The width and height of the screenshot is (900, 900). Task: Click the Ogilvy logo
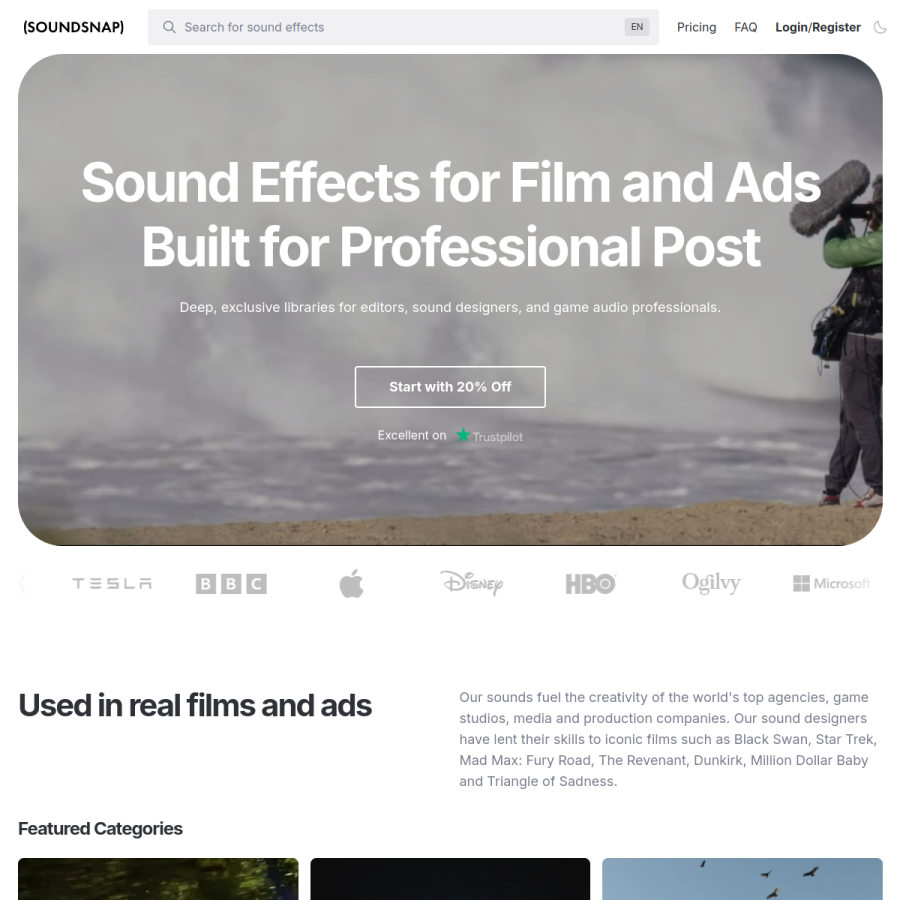click(x=711, y=583)
